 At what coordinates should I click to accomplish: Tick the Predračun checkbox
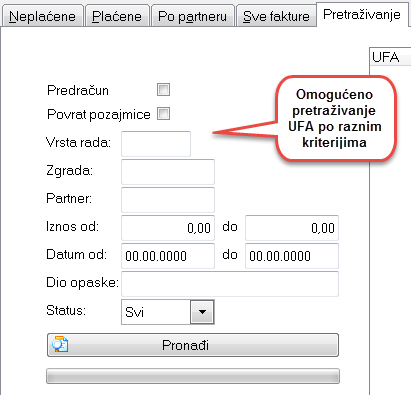163,90
